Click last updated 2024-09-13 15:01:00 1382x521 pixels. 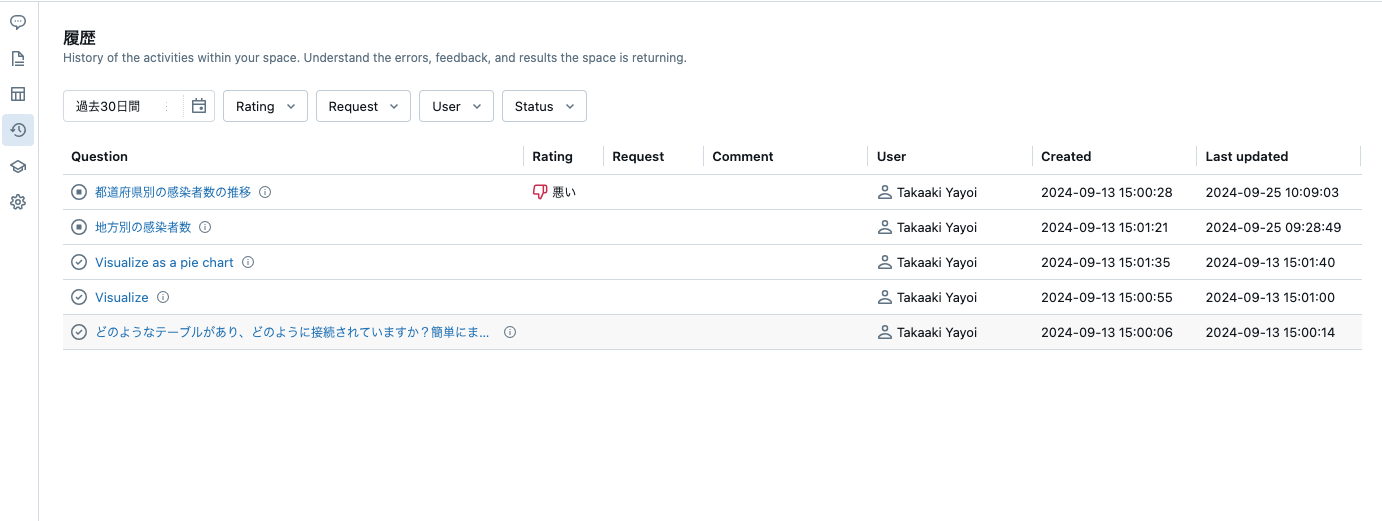1270,297
